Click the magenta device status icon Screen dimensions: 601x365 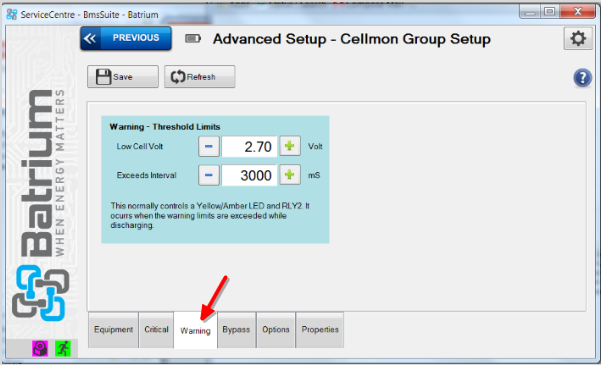tap(40, 349)
